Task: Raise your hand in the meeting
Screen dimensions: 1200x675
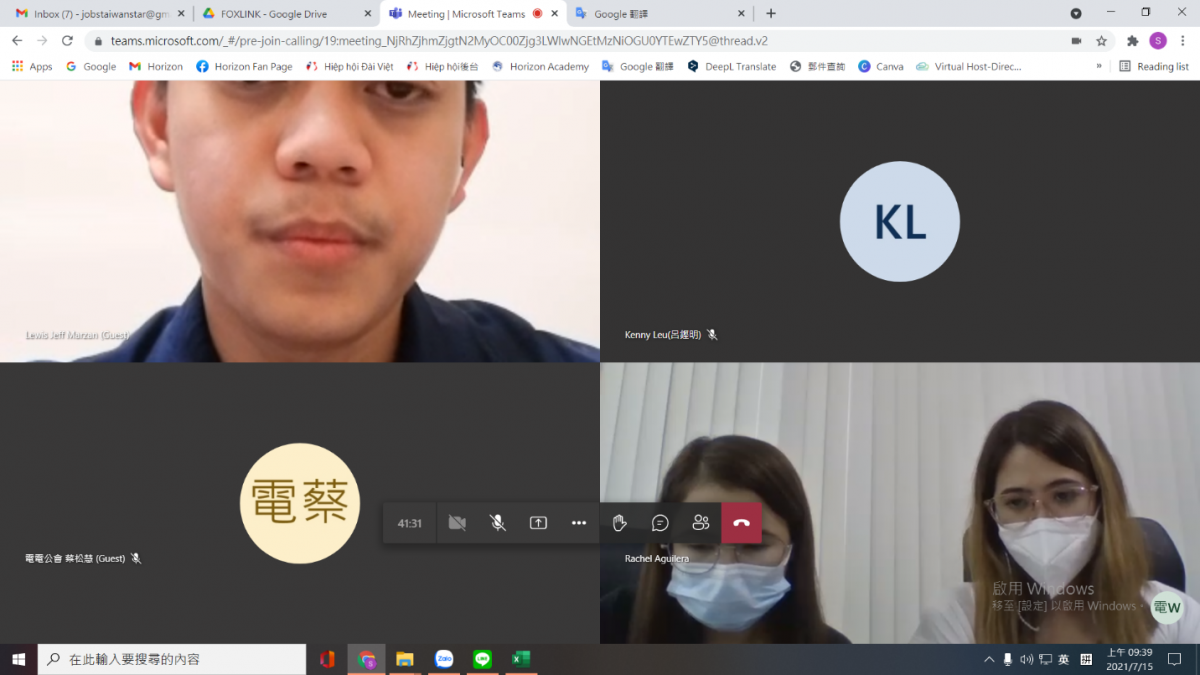Action: pyautogui.click(x=619, y=523)
